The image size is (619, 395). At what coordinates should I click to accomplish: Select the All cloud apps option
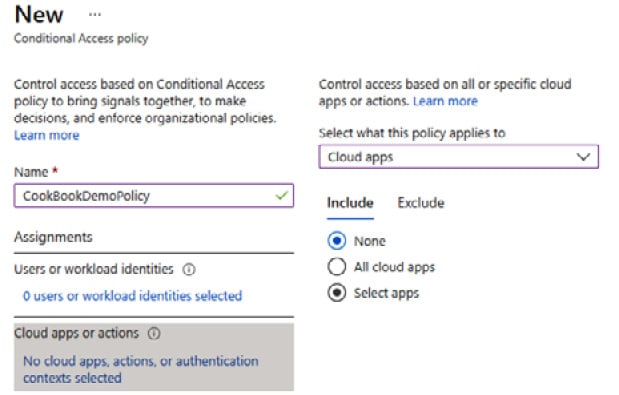[x=337, y=267]
